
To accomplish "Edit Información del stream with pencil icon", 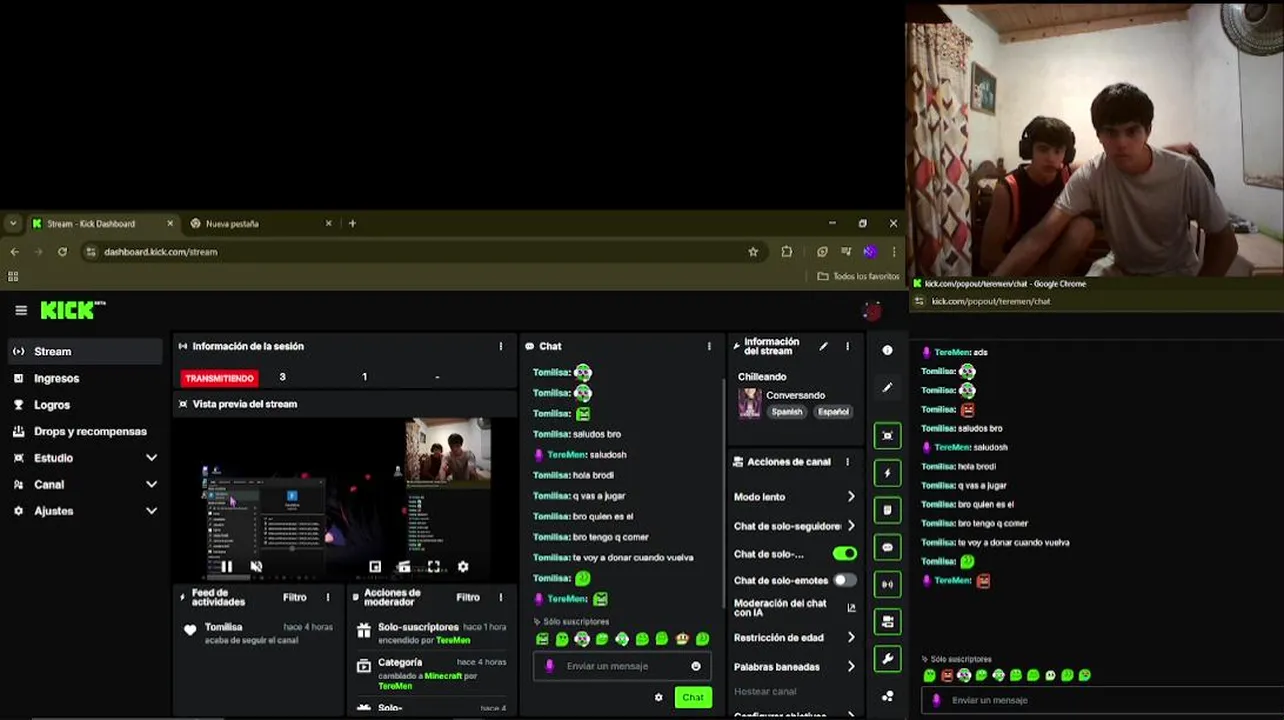I will (x=823, y=346).
